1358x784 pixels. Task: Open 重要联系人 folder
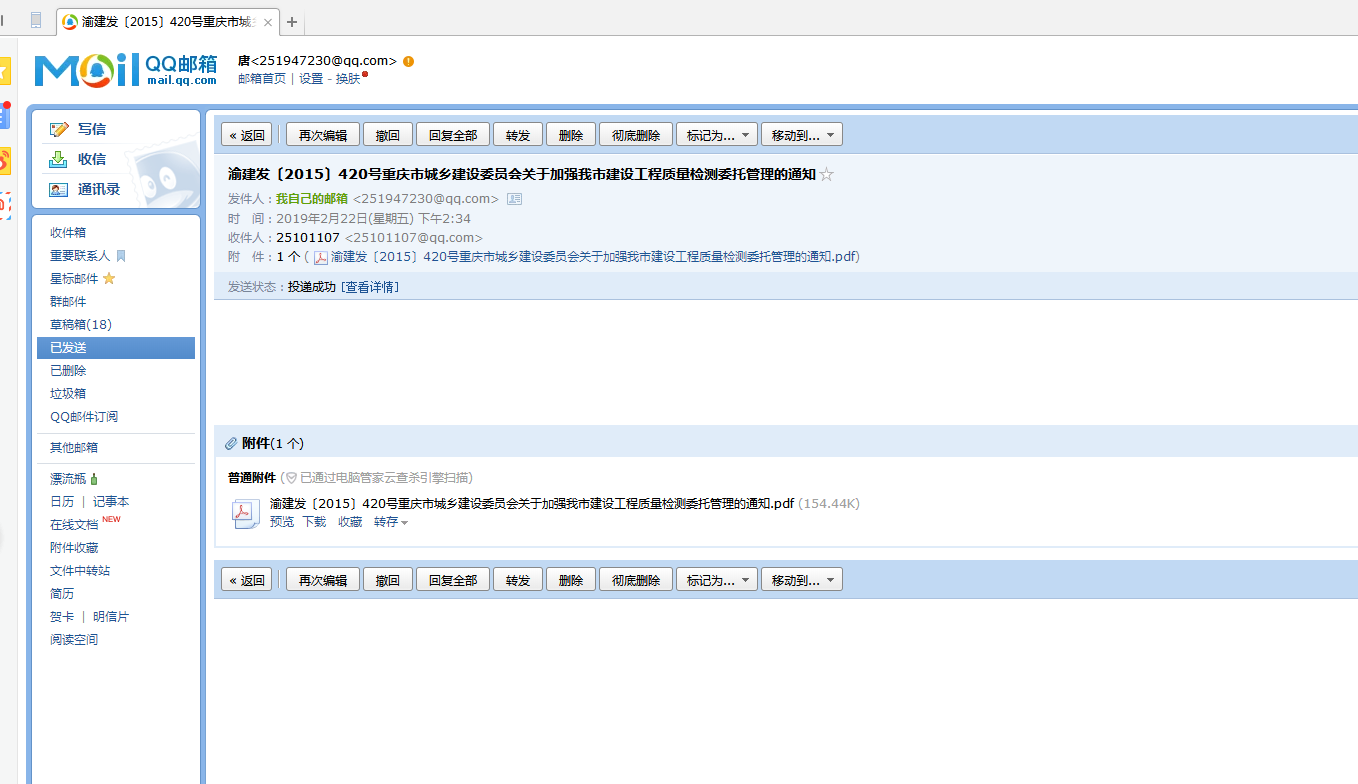(80, 256)
